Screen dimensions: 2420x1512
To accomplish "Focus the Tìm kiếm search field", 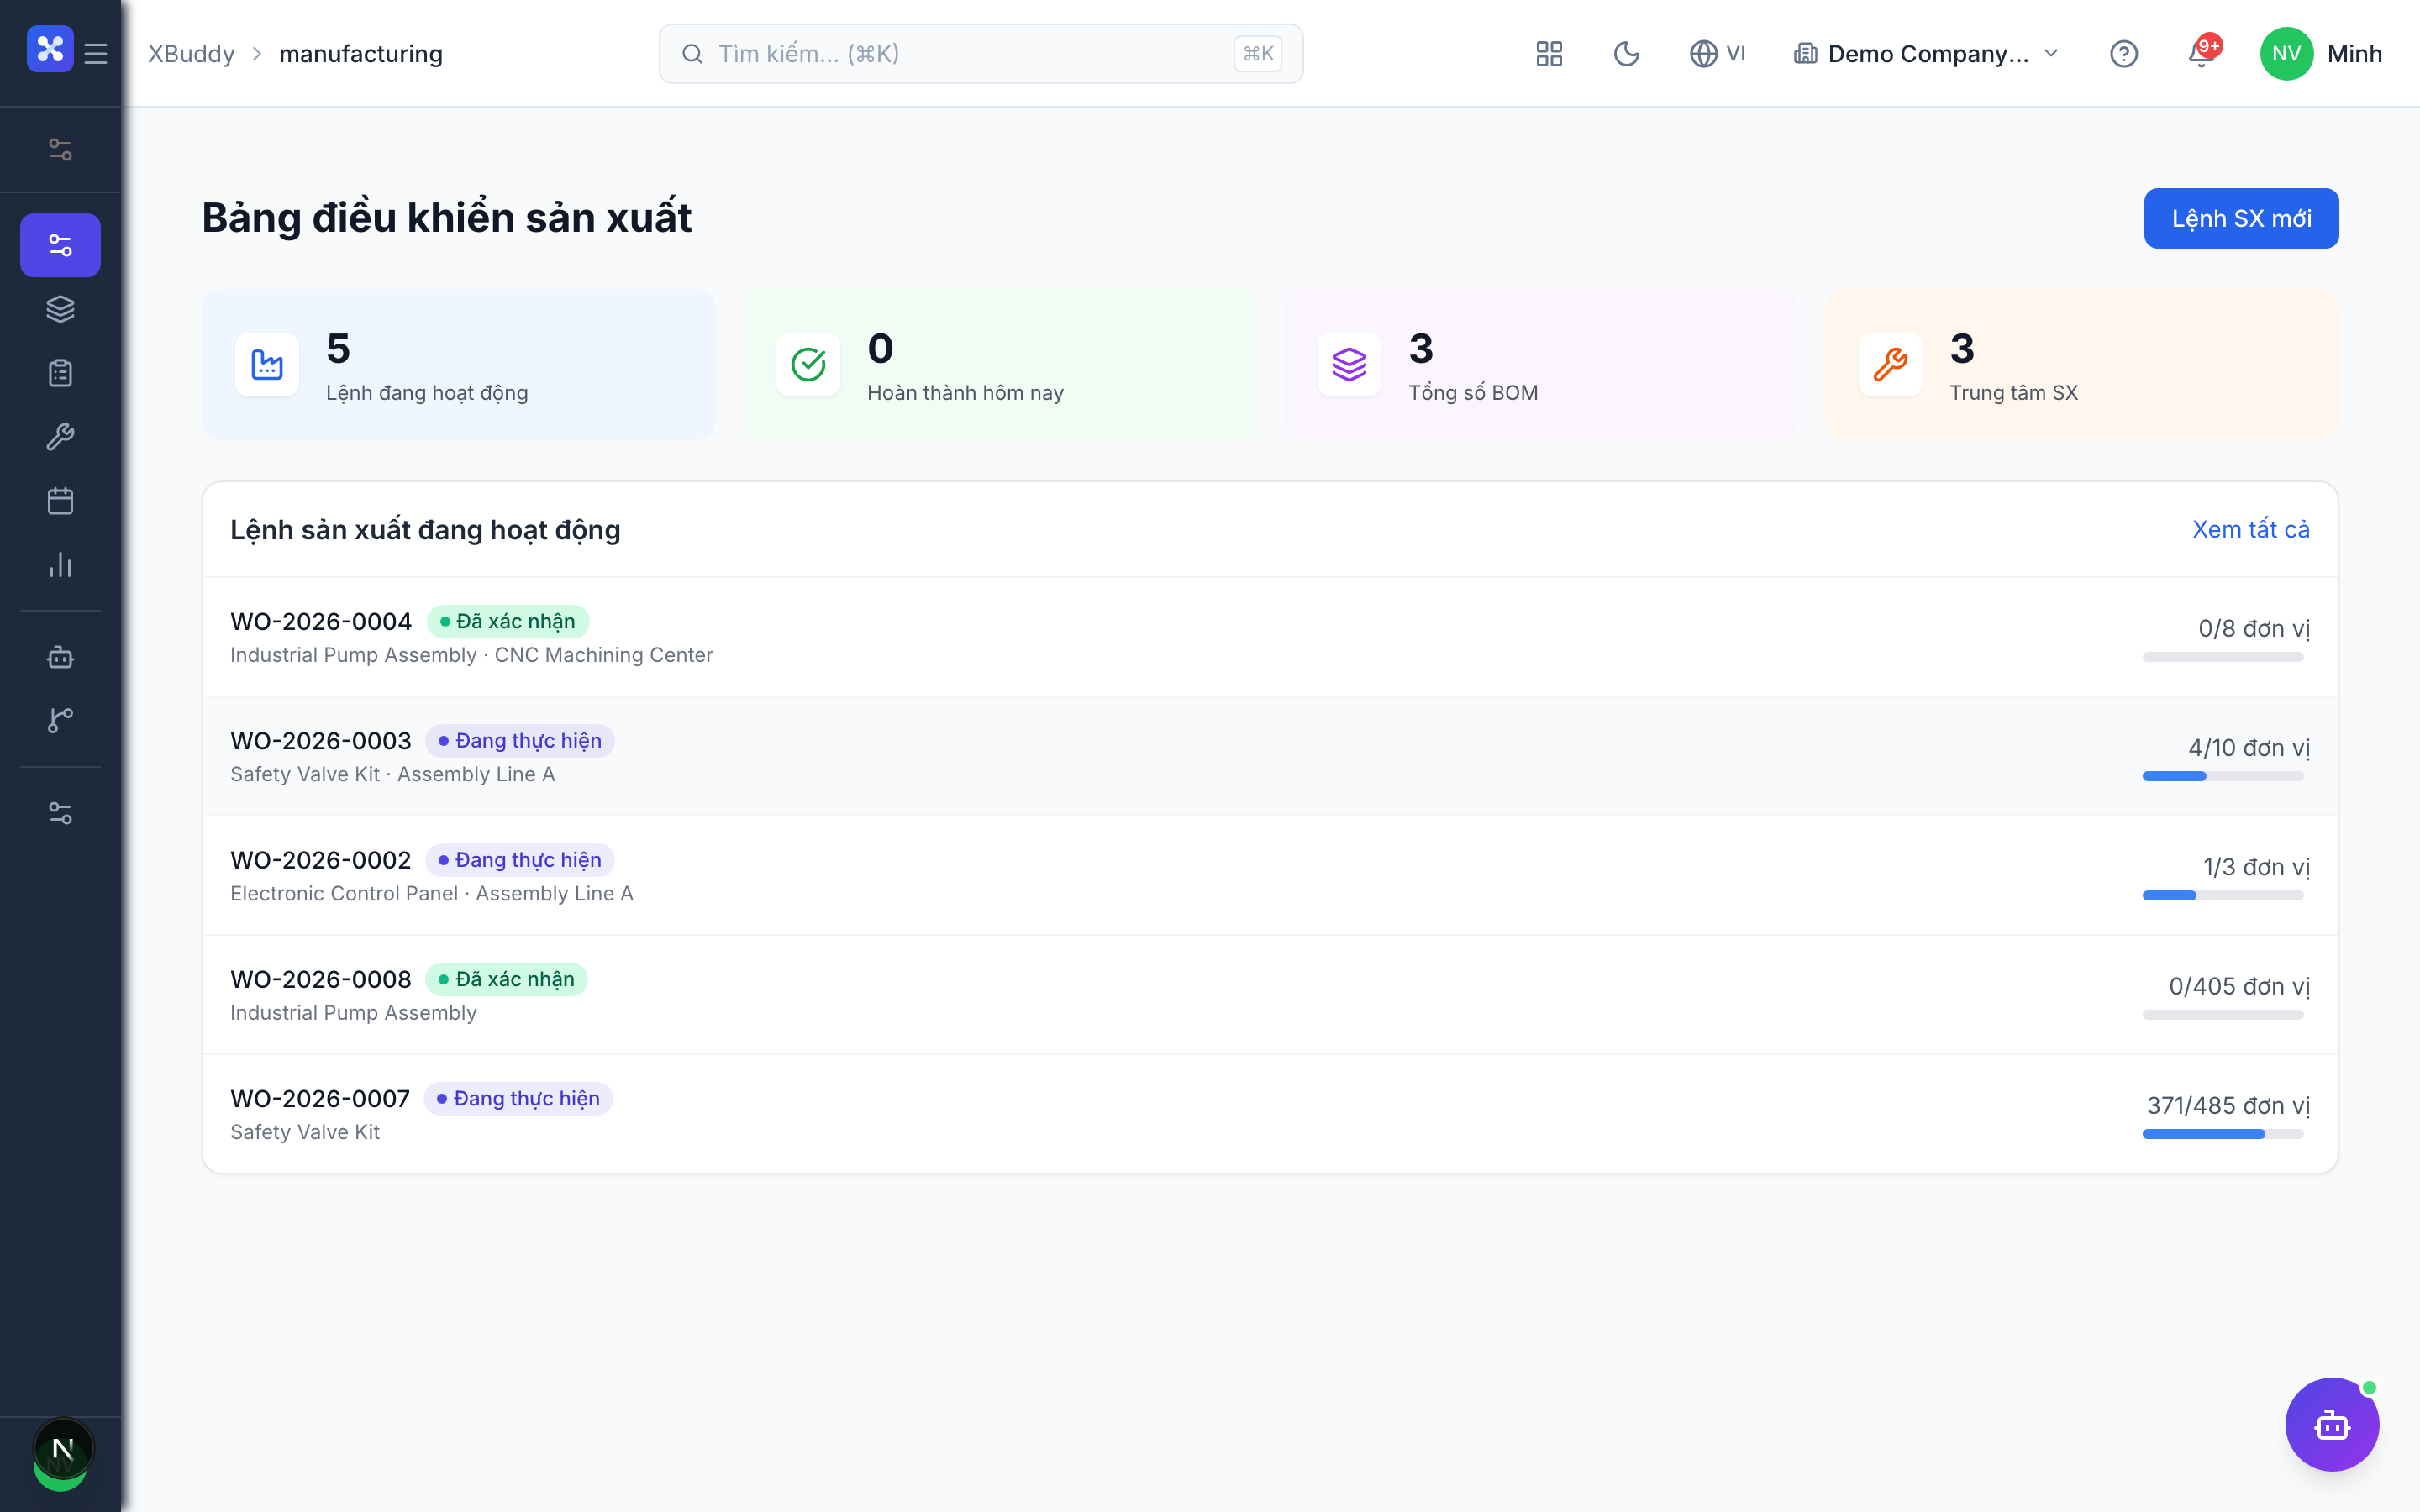I will coord(980,54).
